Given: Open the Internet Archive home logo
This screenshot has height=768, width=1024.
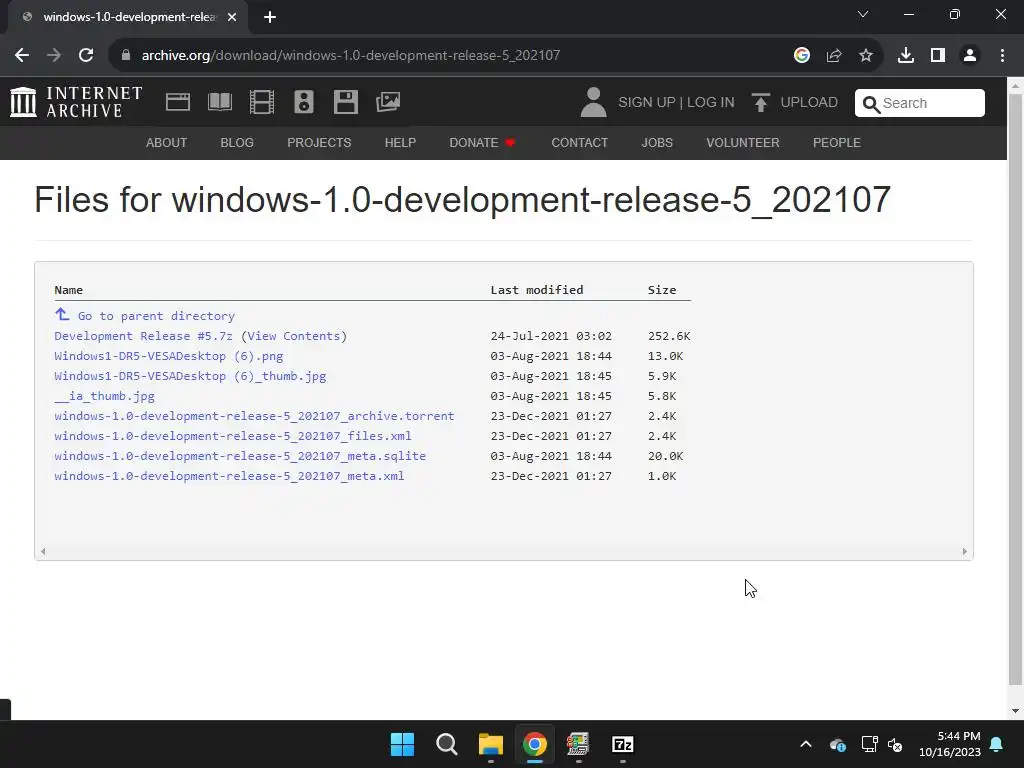Looking at the screenshot, I should pos(76,103).
